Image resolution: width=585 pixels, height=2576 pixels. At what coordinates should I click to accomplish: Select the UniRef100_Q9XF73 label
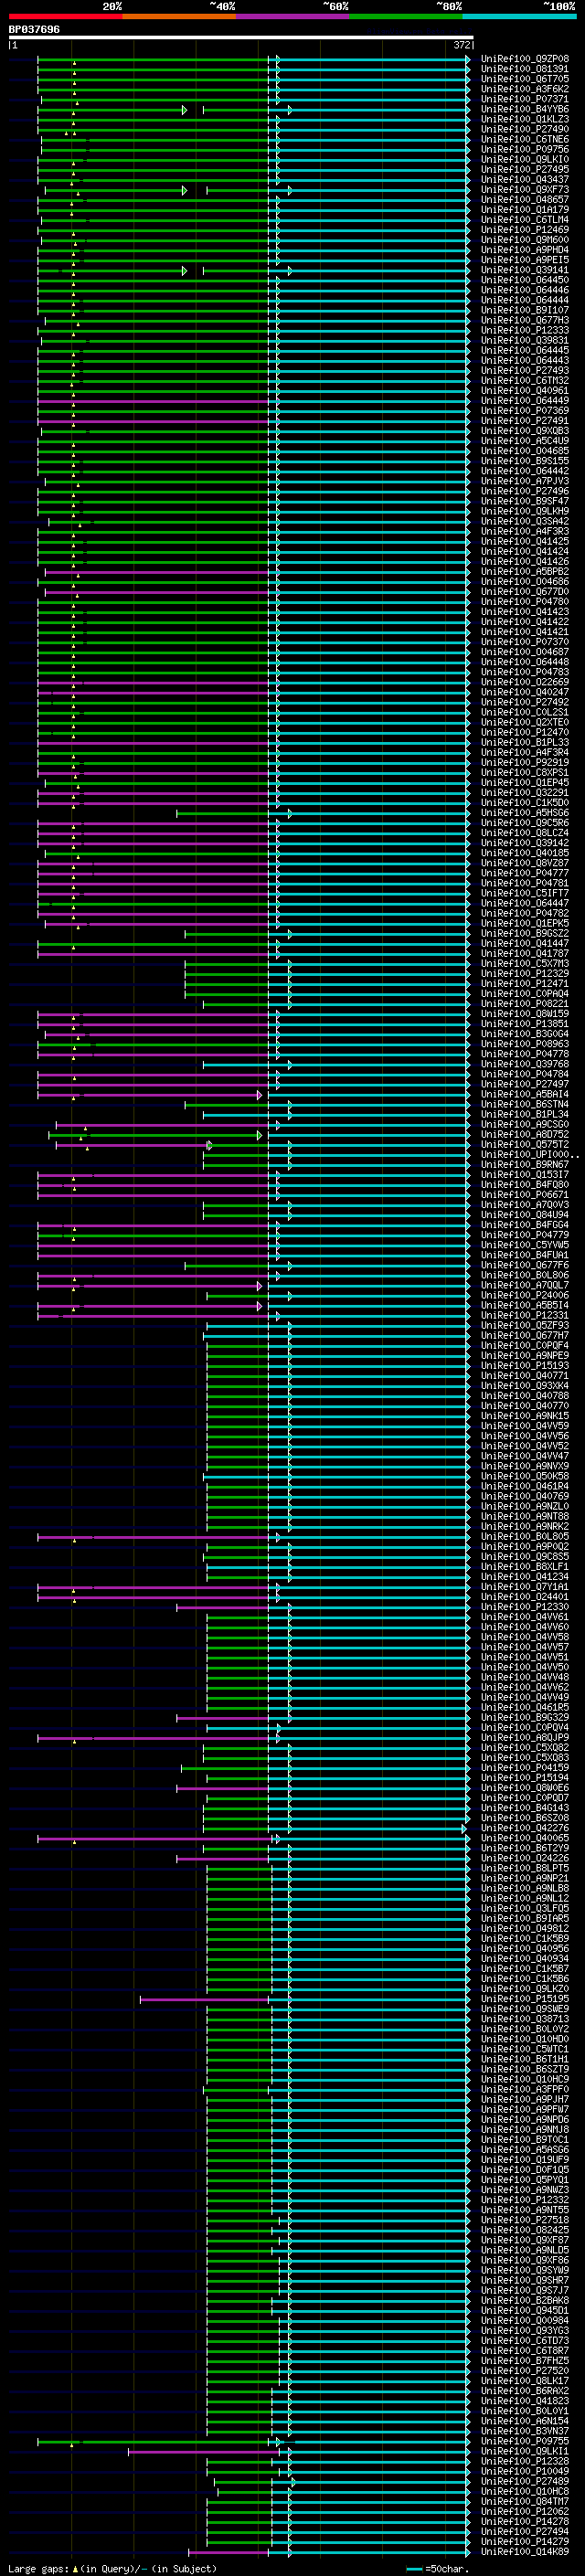point(525,189)
